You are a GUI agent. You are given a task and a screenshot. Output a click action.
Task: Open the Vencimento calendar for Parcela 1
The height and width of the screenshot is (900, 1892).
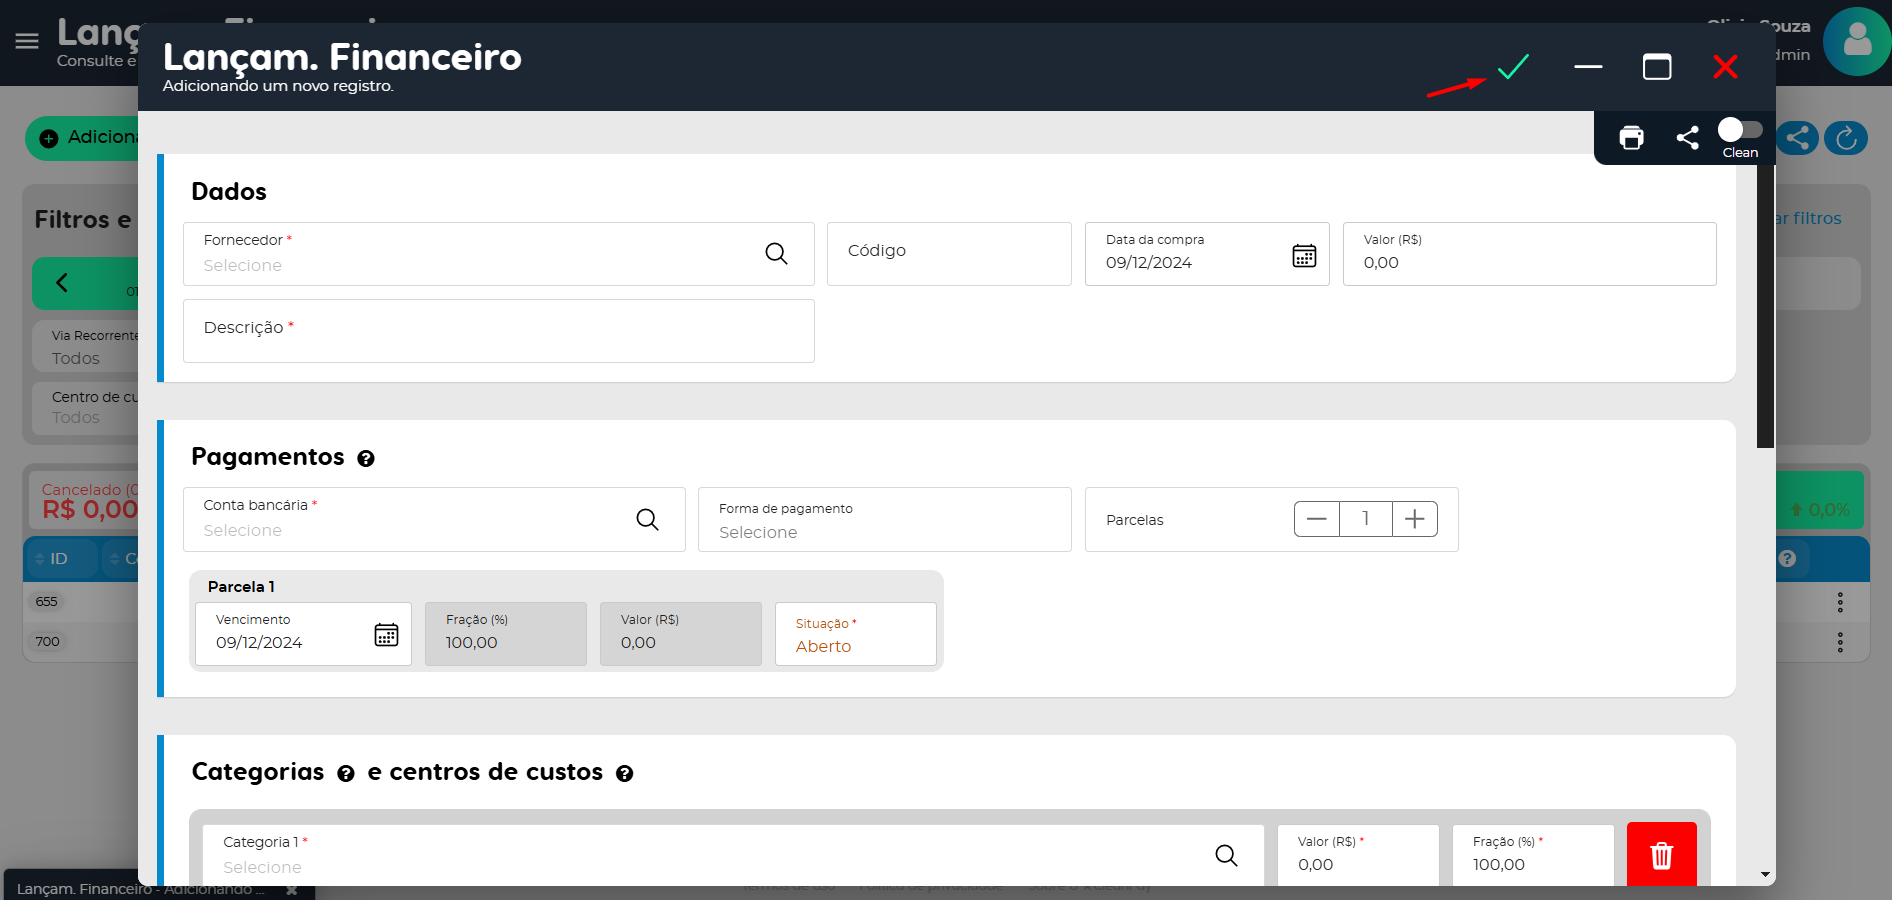(386, 635)
